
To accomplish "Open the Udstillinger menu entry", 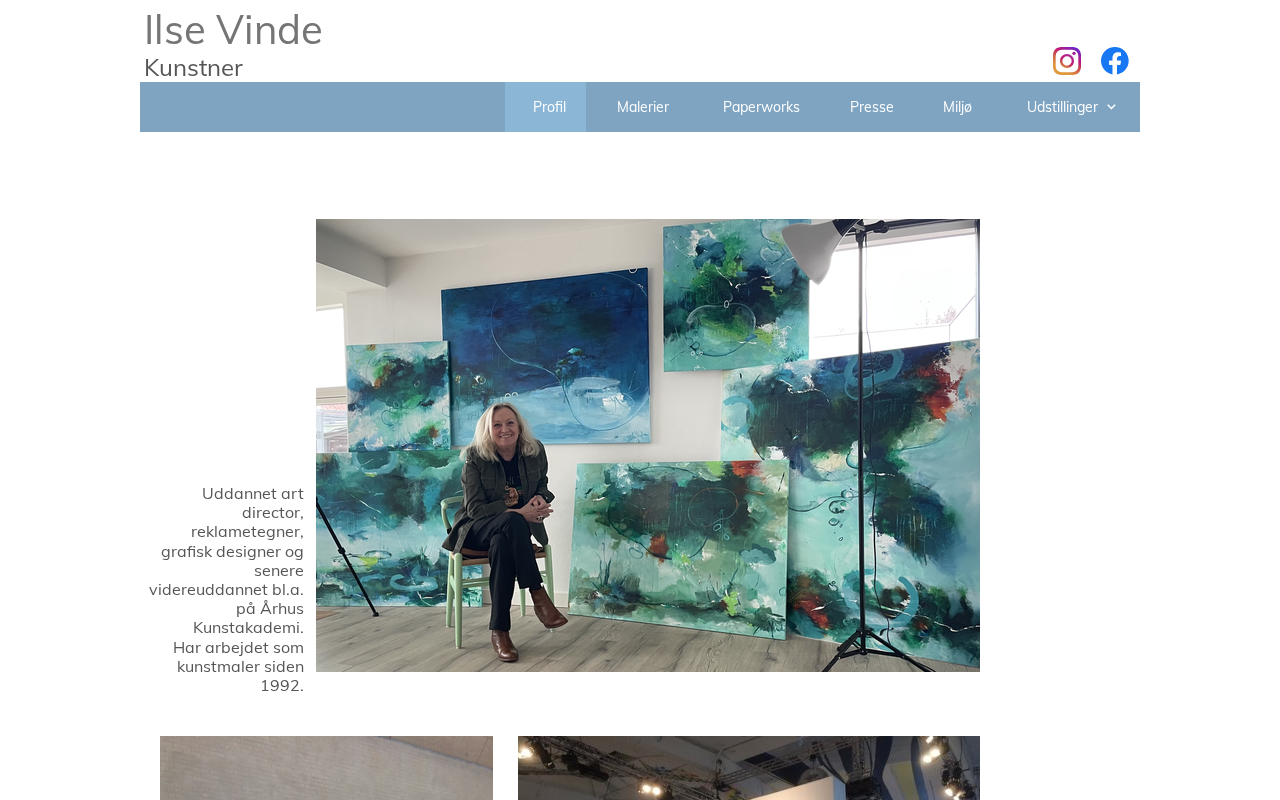I will tap(1062, 107).
